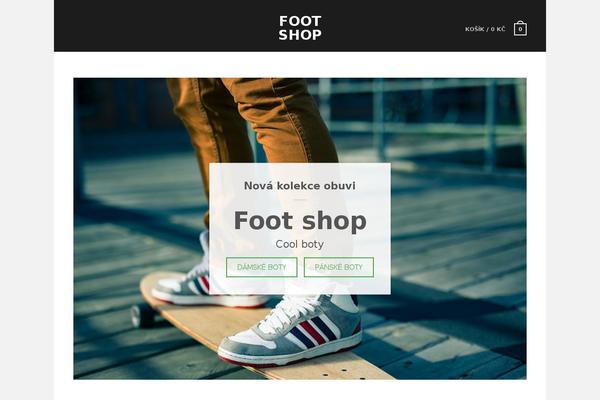Screen dimensions: 600x400
Task: Click the small divider under Nová kolekce obuvi
Action: [300, 199]
